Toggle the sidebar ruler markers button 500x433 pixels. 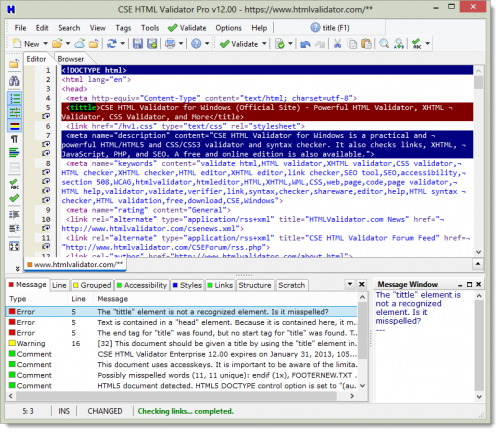[14, 112]
